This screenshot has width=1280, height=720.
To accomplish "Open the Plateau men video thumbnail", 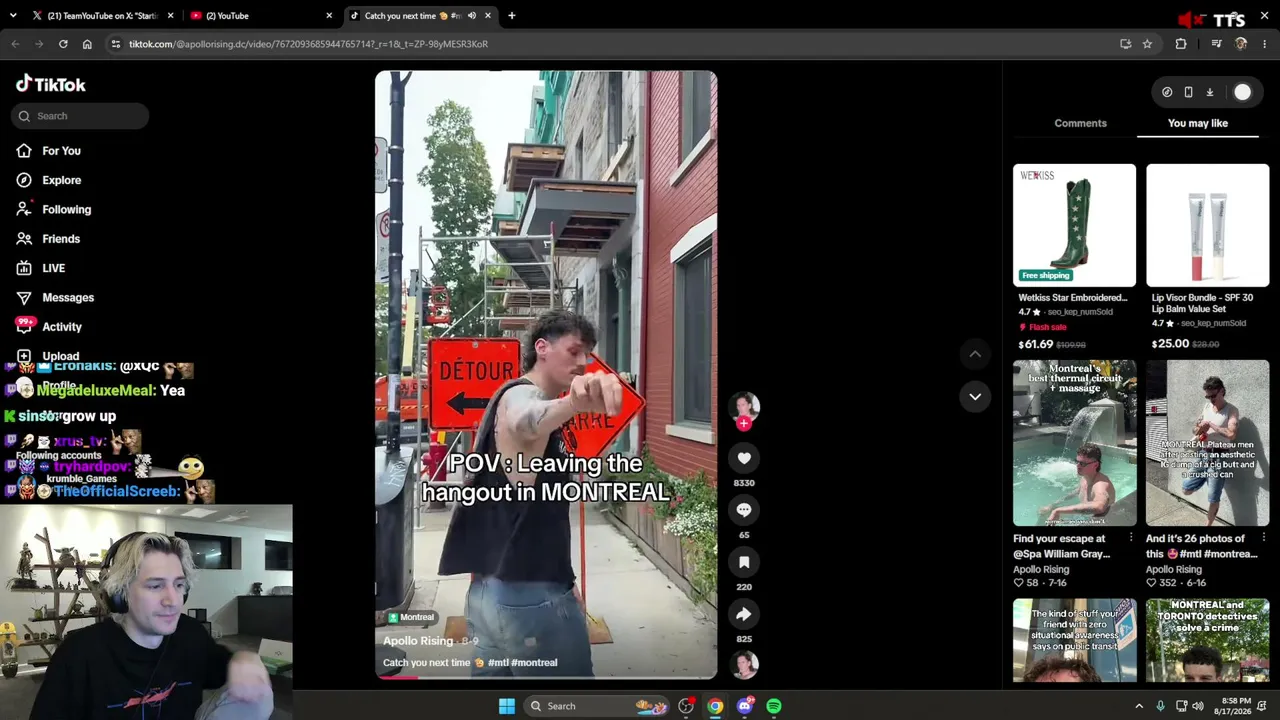I will (x=1207, y=443).
